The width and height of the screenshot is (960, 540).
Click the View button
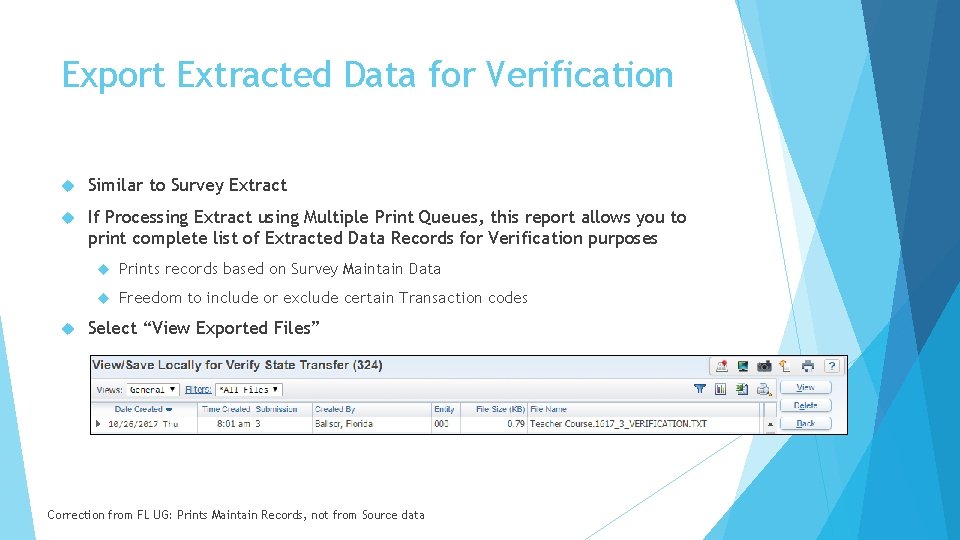pyautogui.click(x=805, y=388)
